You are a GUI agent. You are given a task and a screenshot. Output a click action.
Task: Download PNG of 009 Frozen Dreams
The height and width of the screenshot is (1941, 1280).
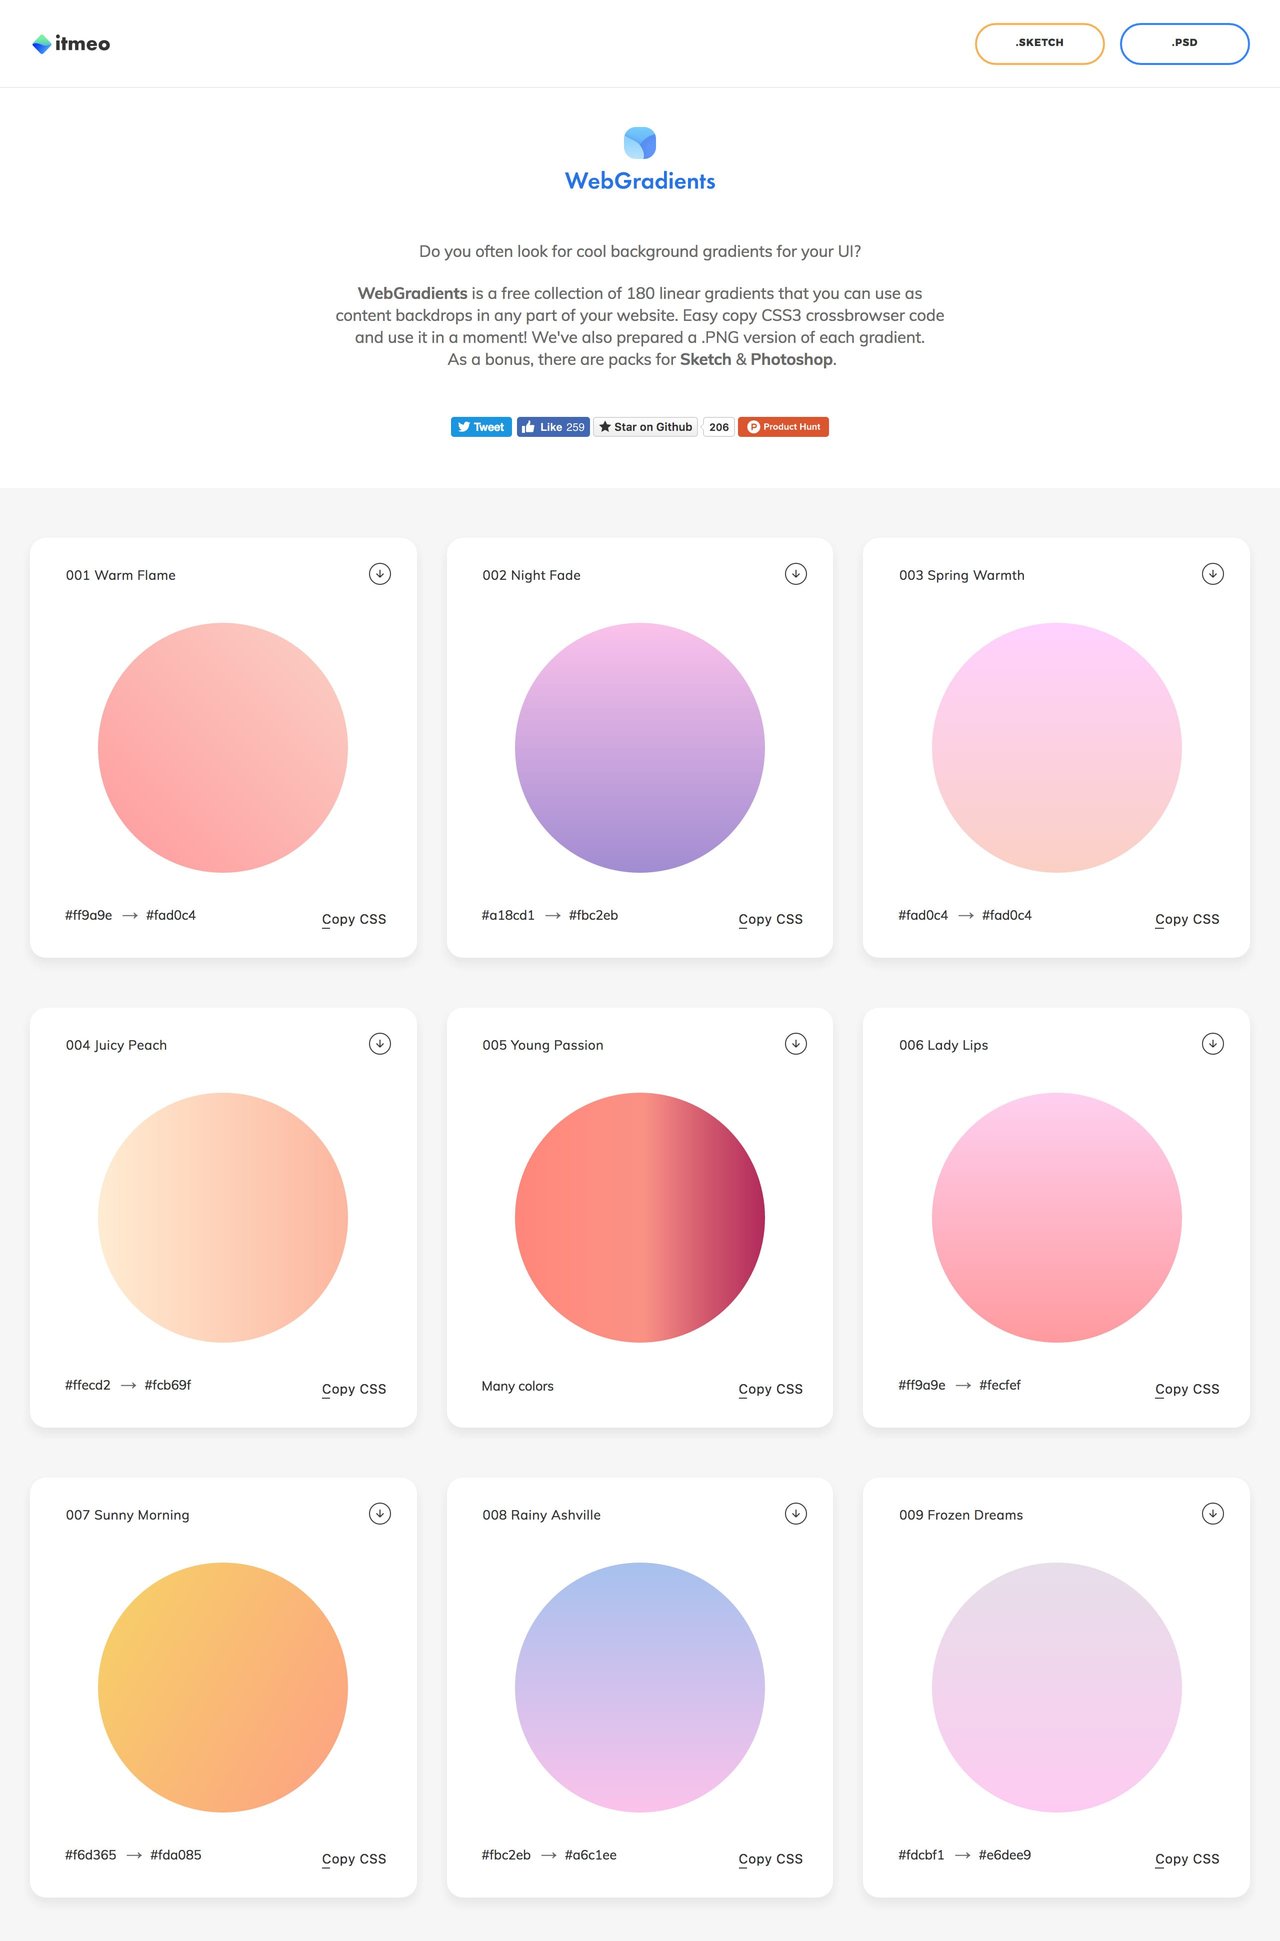click(1213, 1514)
